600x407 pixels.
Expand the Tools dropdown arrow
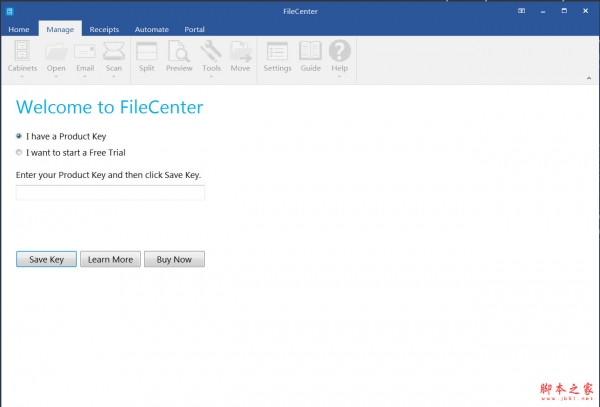pos(211,76)
